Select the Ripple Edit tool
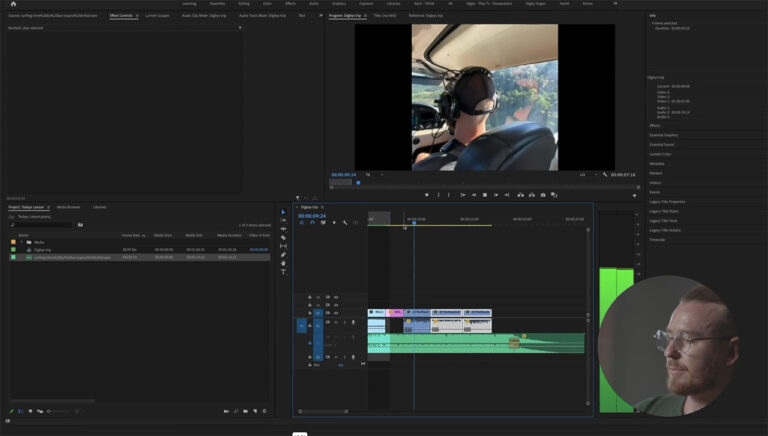This screenshot has height=436, width=768. point(283,229)
